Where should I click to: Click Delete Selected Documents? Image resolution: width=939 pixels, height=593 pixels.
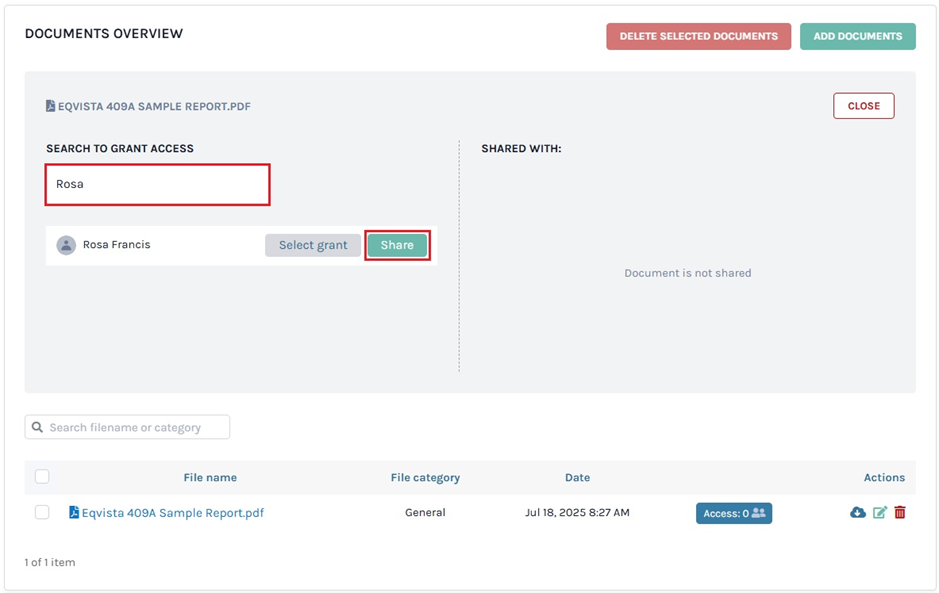tap(698, 37)
